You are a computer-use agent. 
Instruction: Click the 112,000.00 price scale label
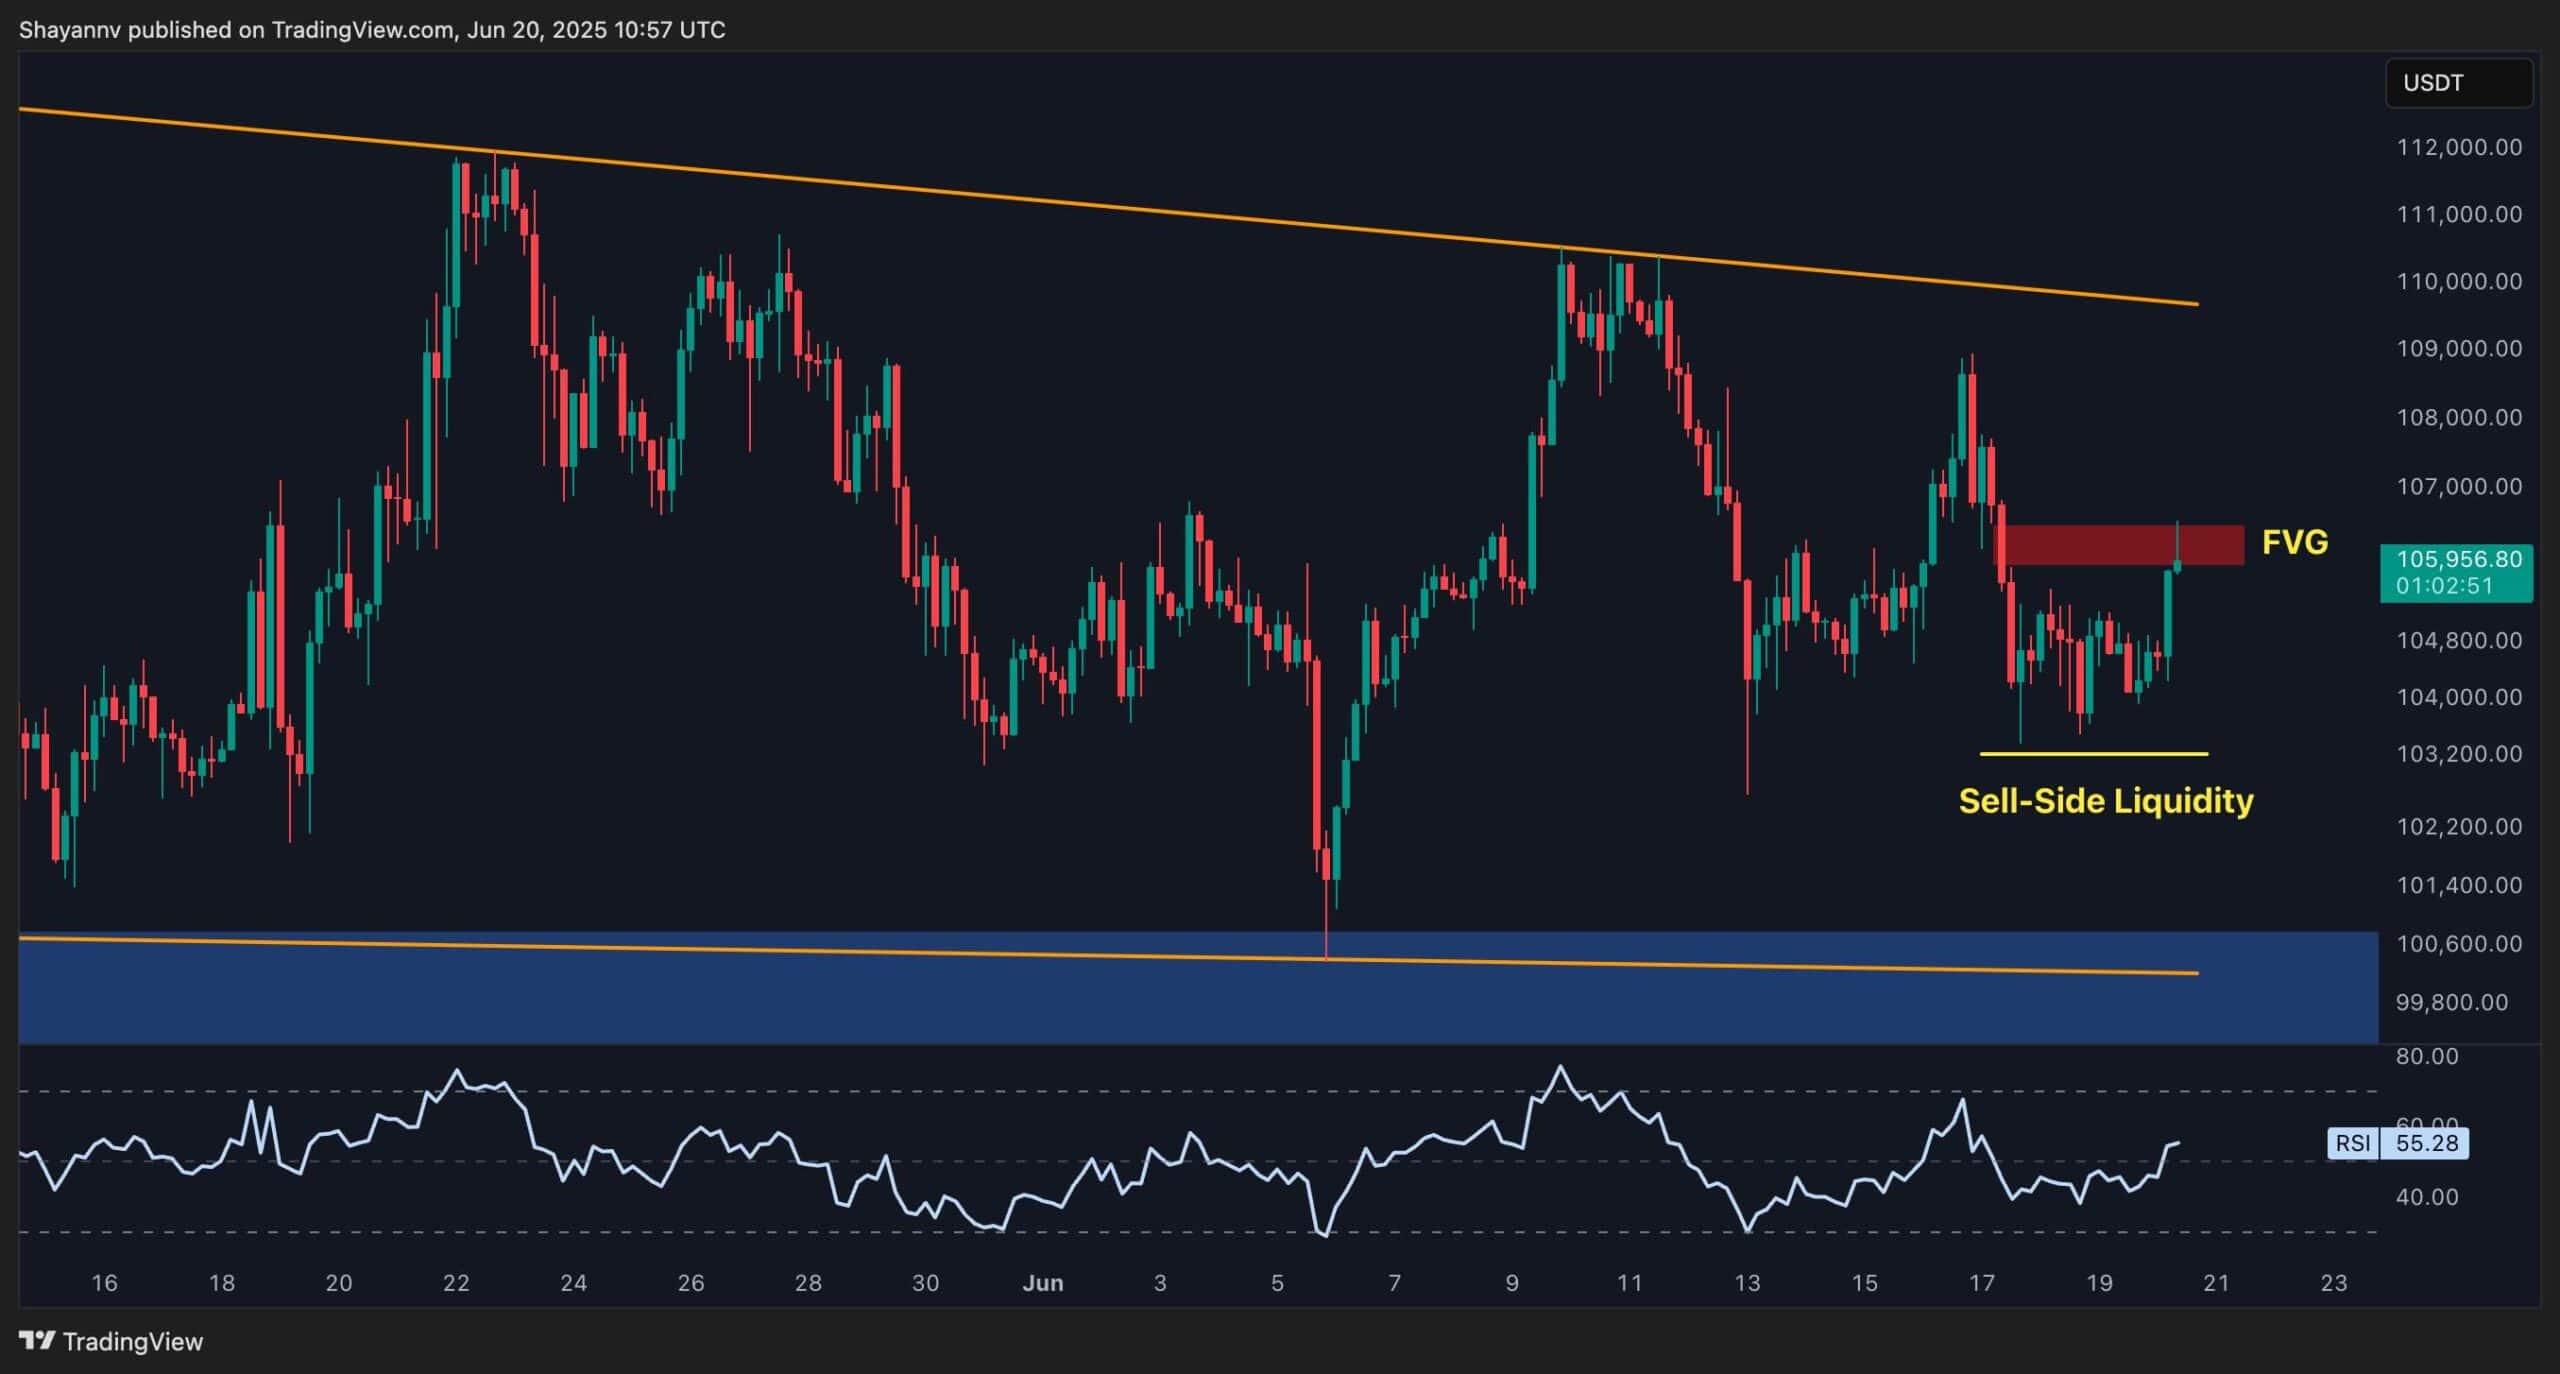pos(2458,147)
